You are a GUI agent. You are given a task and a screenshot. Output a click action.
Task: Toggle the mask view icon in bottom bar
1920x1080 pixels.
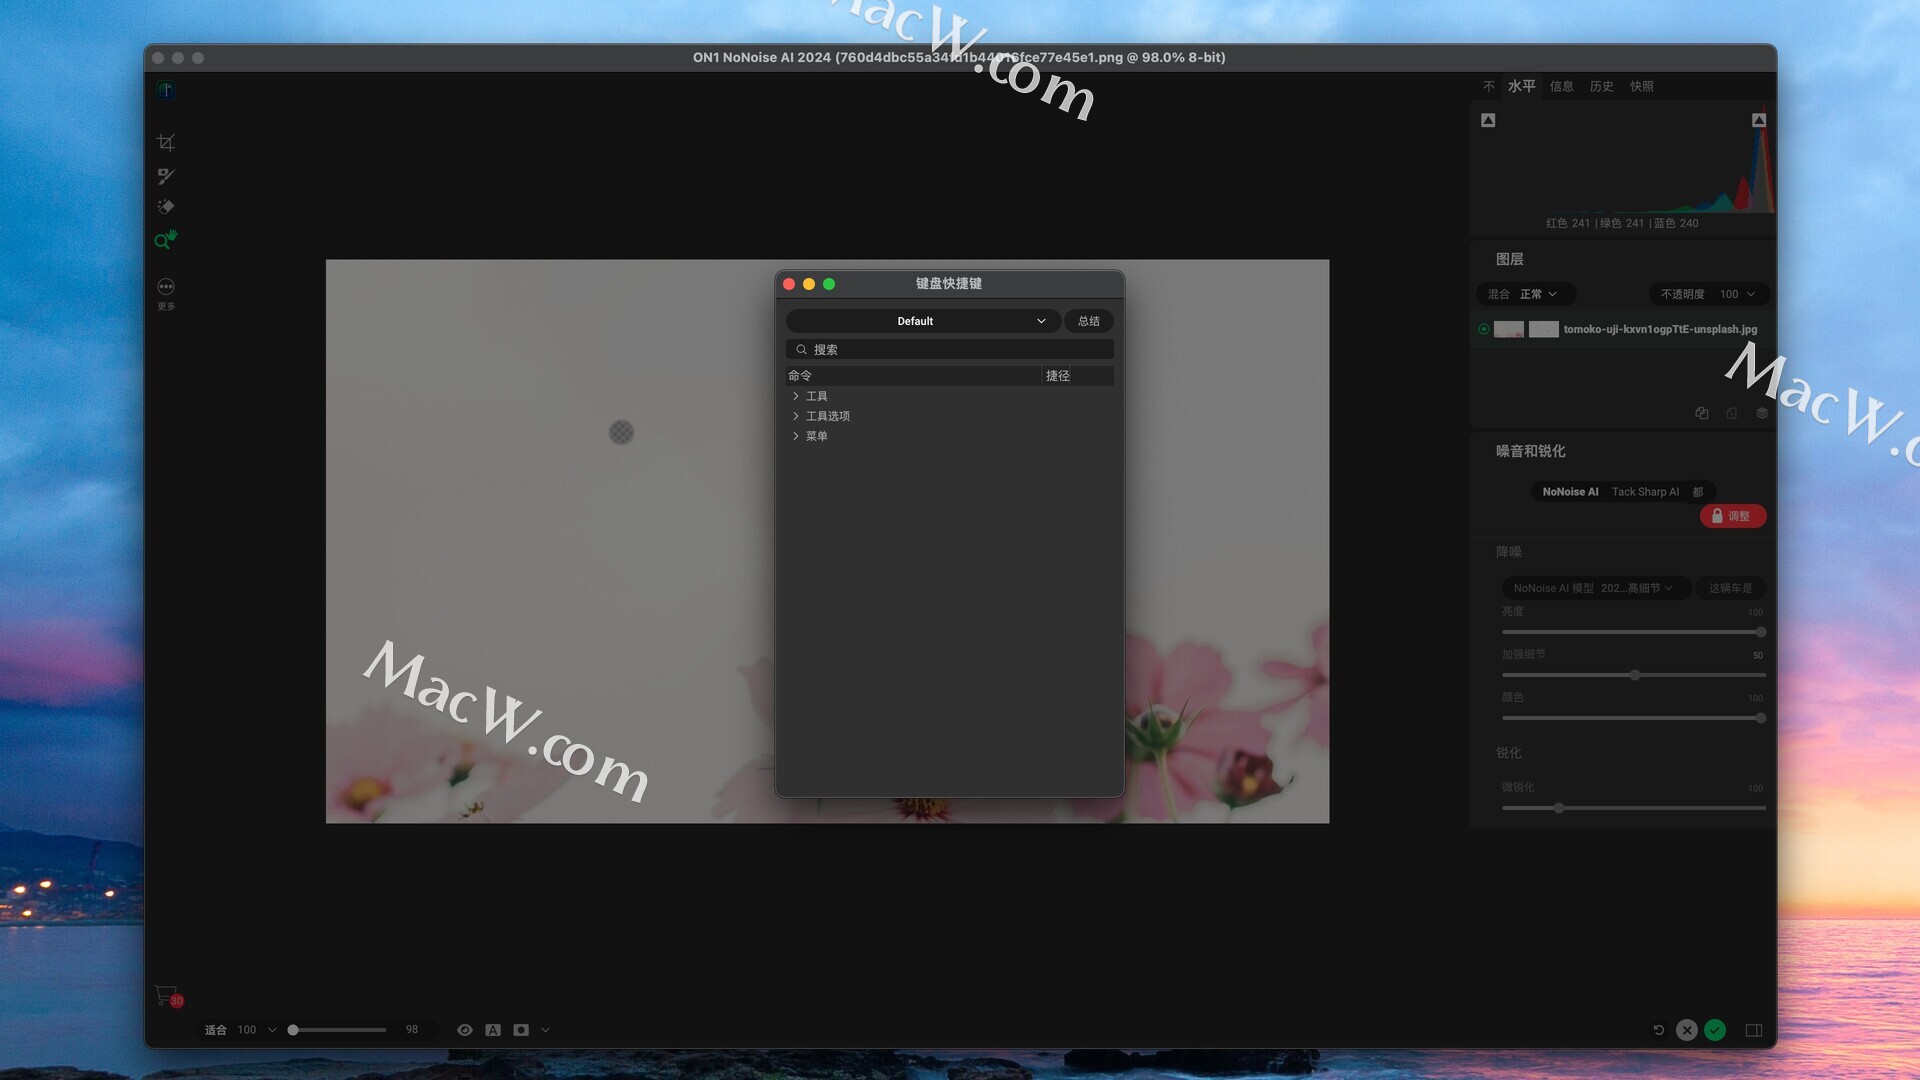click(521, 1030)
